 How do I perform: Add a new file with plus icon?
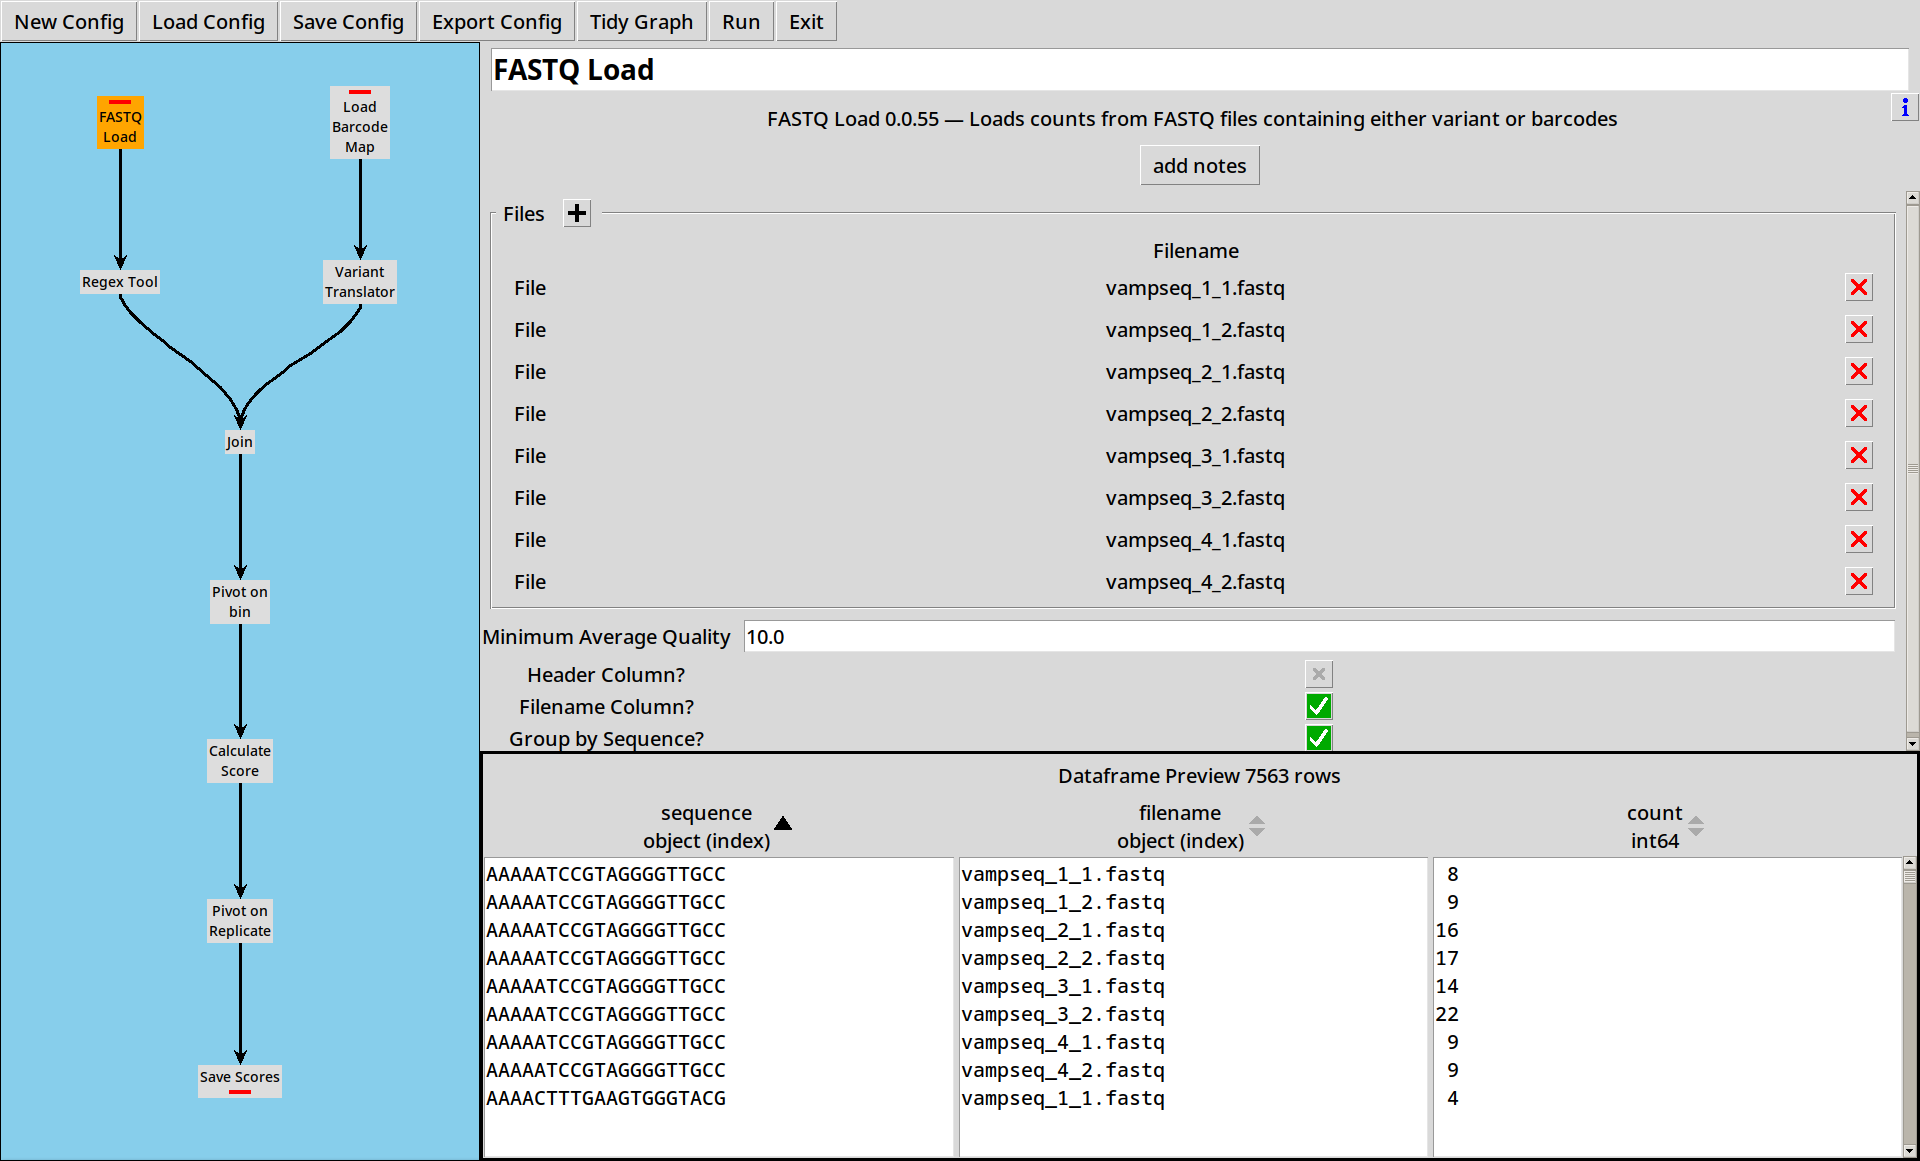coord(577,213)
